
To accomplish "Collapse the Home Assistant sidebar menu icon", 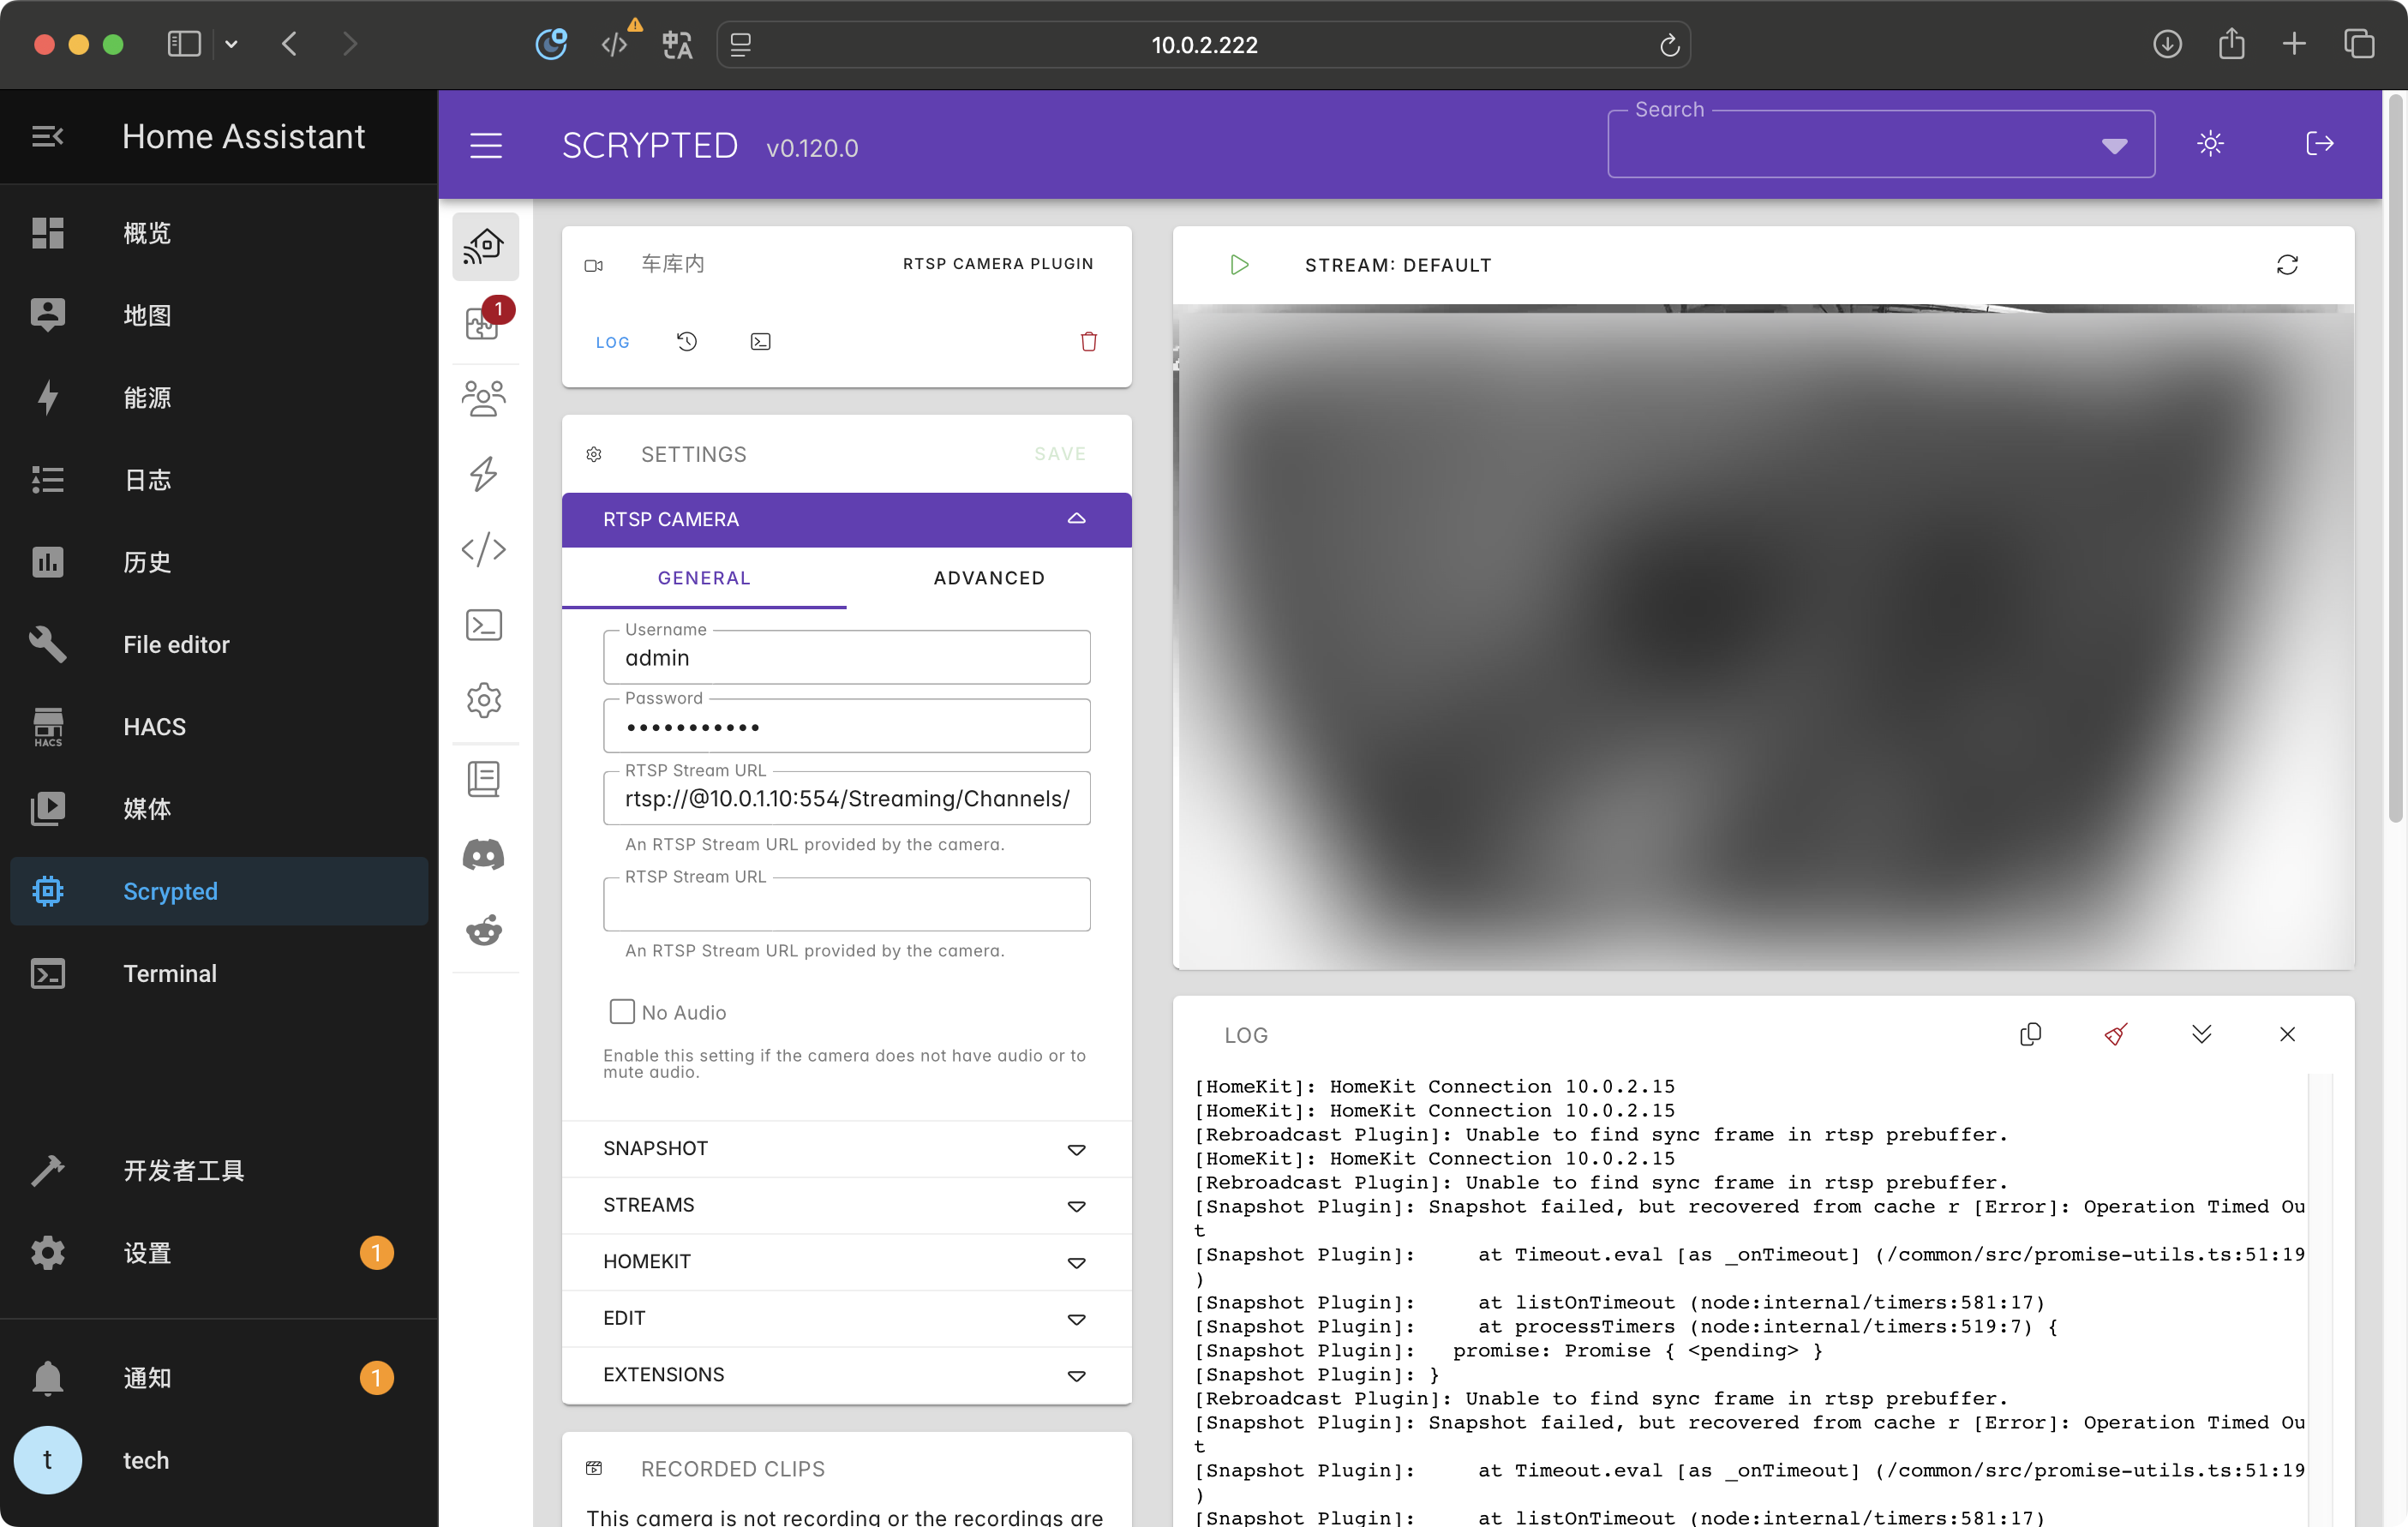I will 47,136.
